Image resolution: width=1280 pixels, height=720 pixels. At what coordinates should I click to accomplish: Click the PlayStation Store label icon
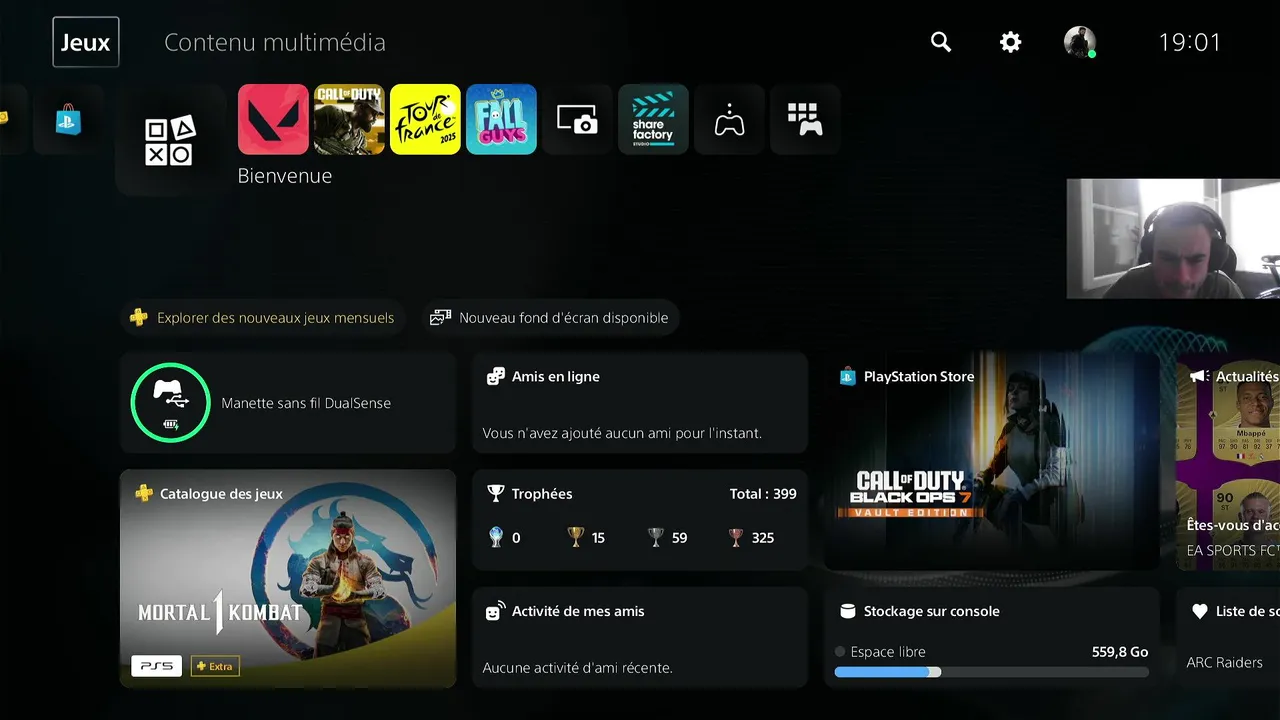[848, 377]
